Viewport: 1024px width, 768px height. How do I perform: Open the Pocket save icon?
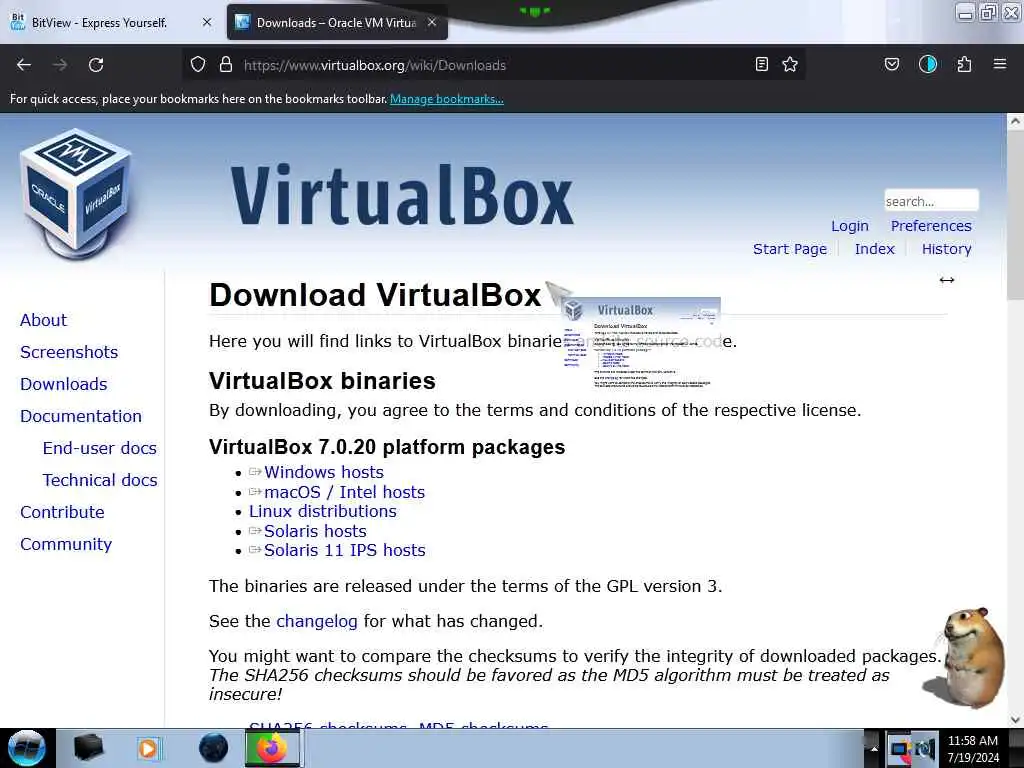[x=891, y=64]
